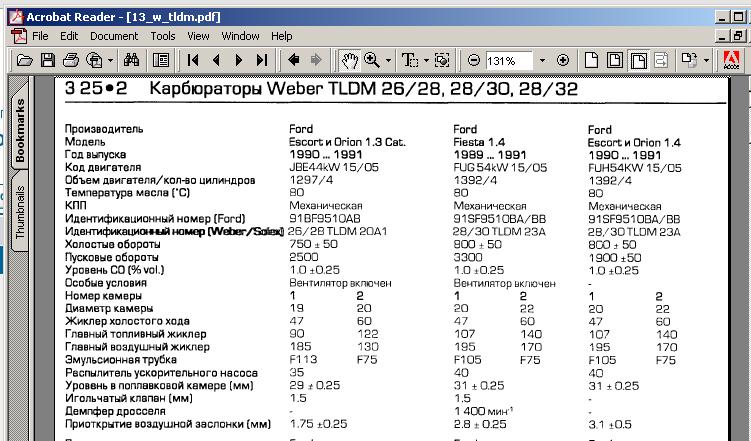This screenshot has height=441, width=751.
Task: Click the 'JBE44kW 15/05' engine code
Action: pos(334,168)
